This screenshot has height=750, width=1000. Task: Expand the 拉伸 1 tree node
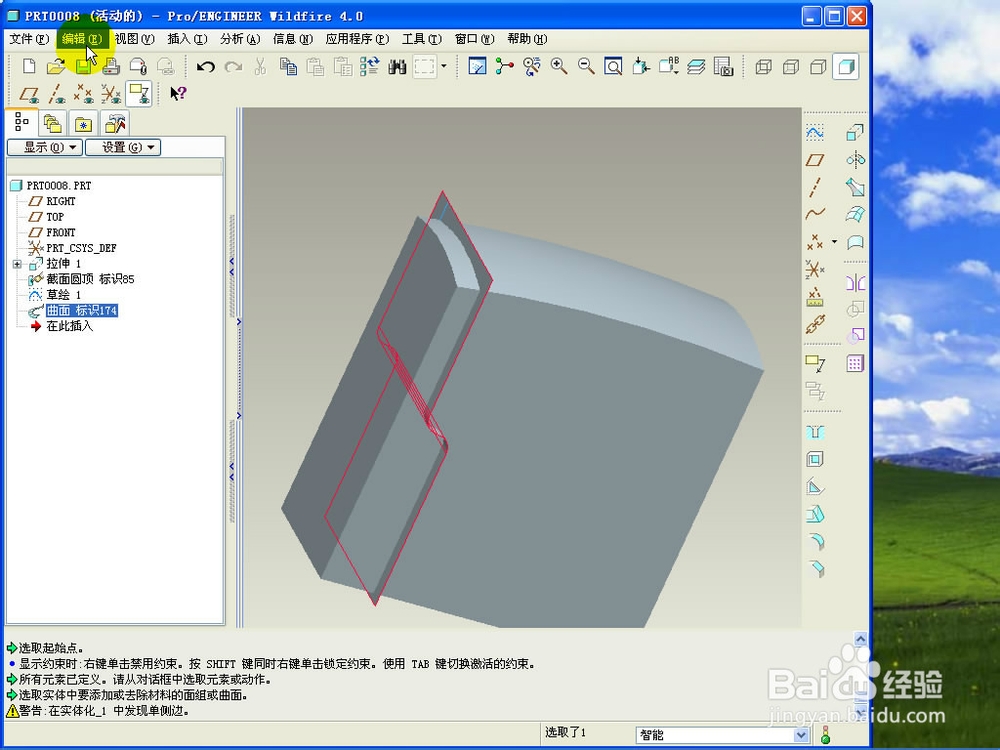pyautogui.click(x=17, y=264)
